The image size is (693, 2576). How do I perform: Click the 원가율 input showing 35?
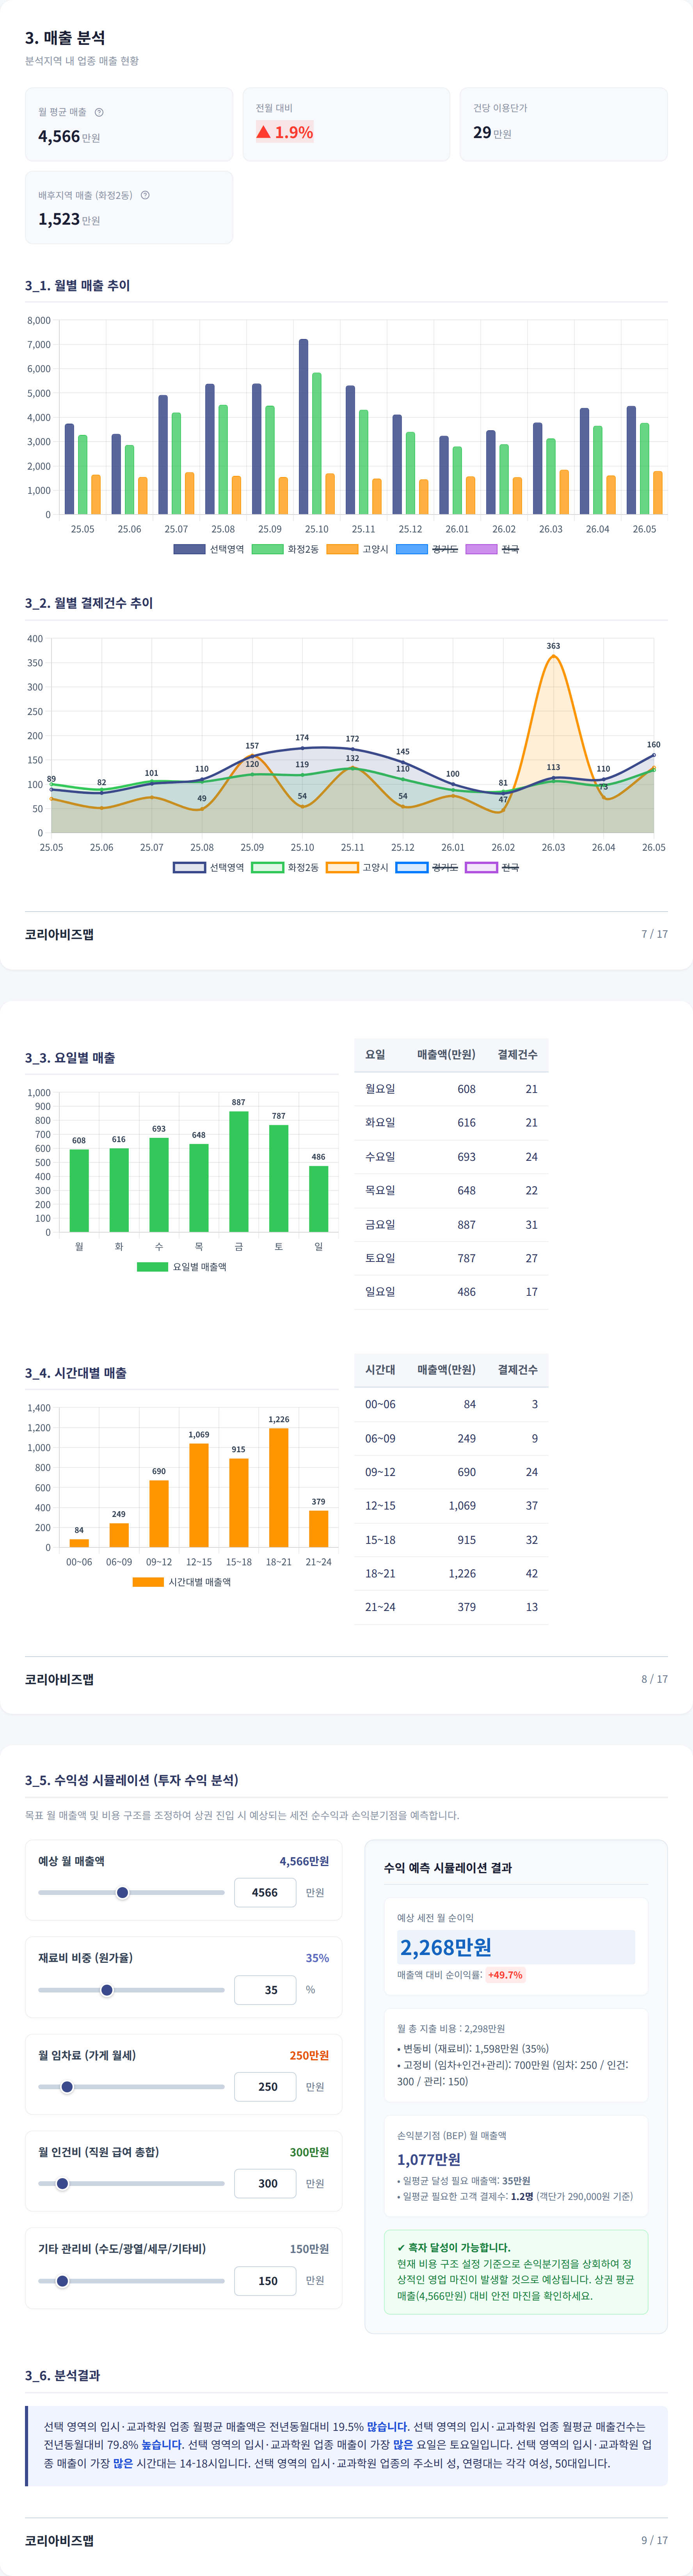click(265, 1990)
